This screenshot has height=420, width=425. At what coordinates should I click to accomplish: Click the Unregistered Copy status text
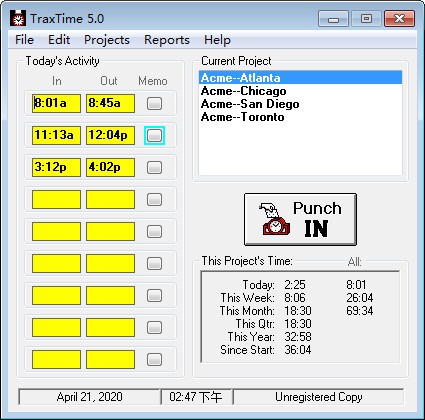pos(319,397)
